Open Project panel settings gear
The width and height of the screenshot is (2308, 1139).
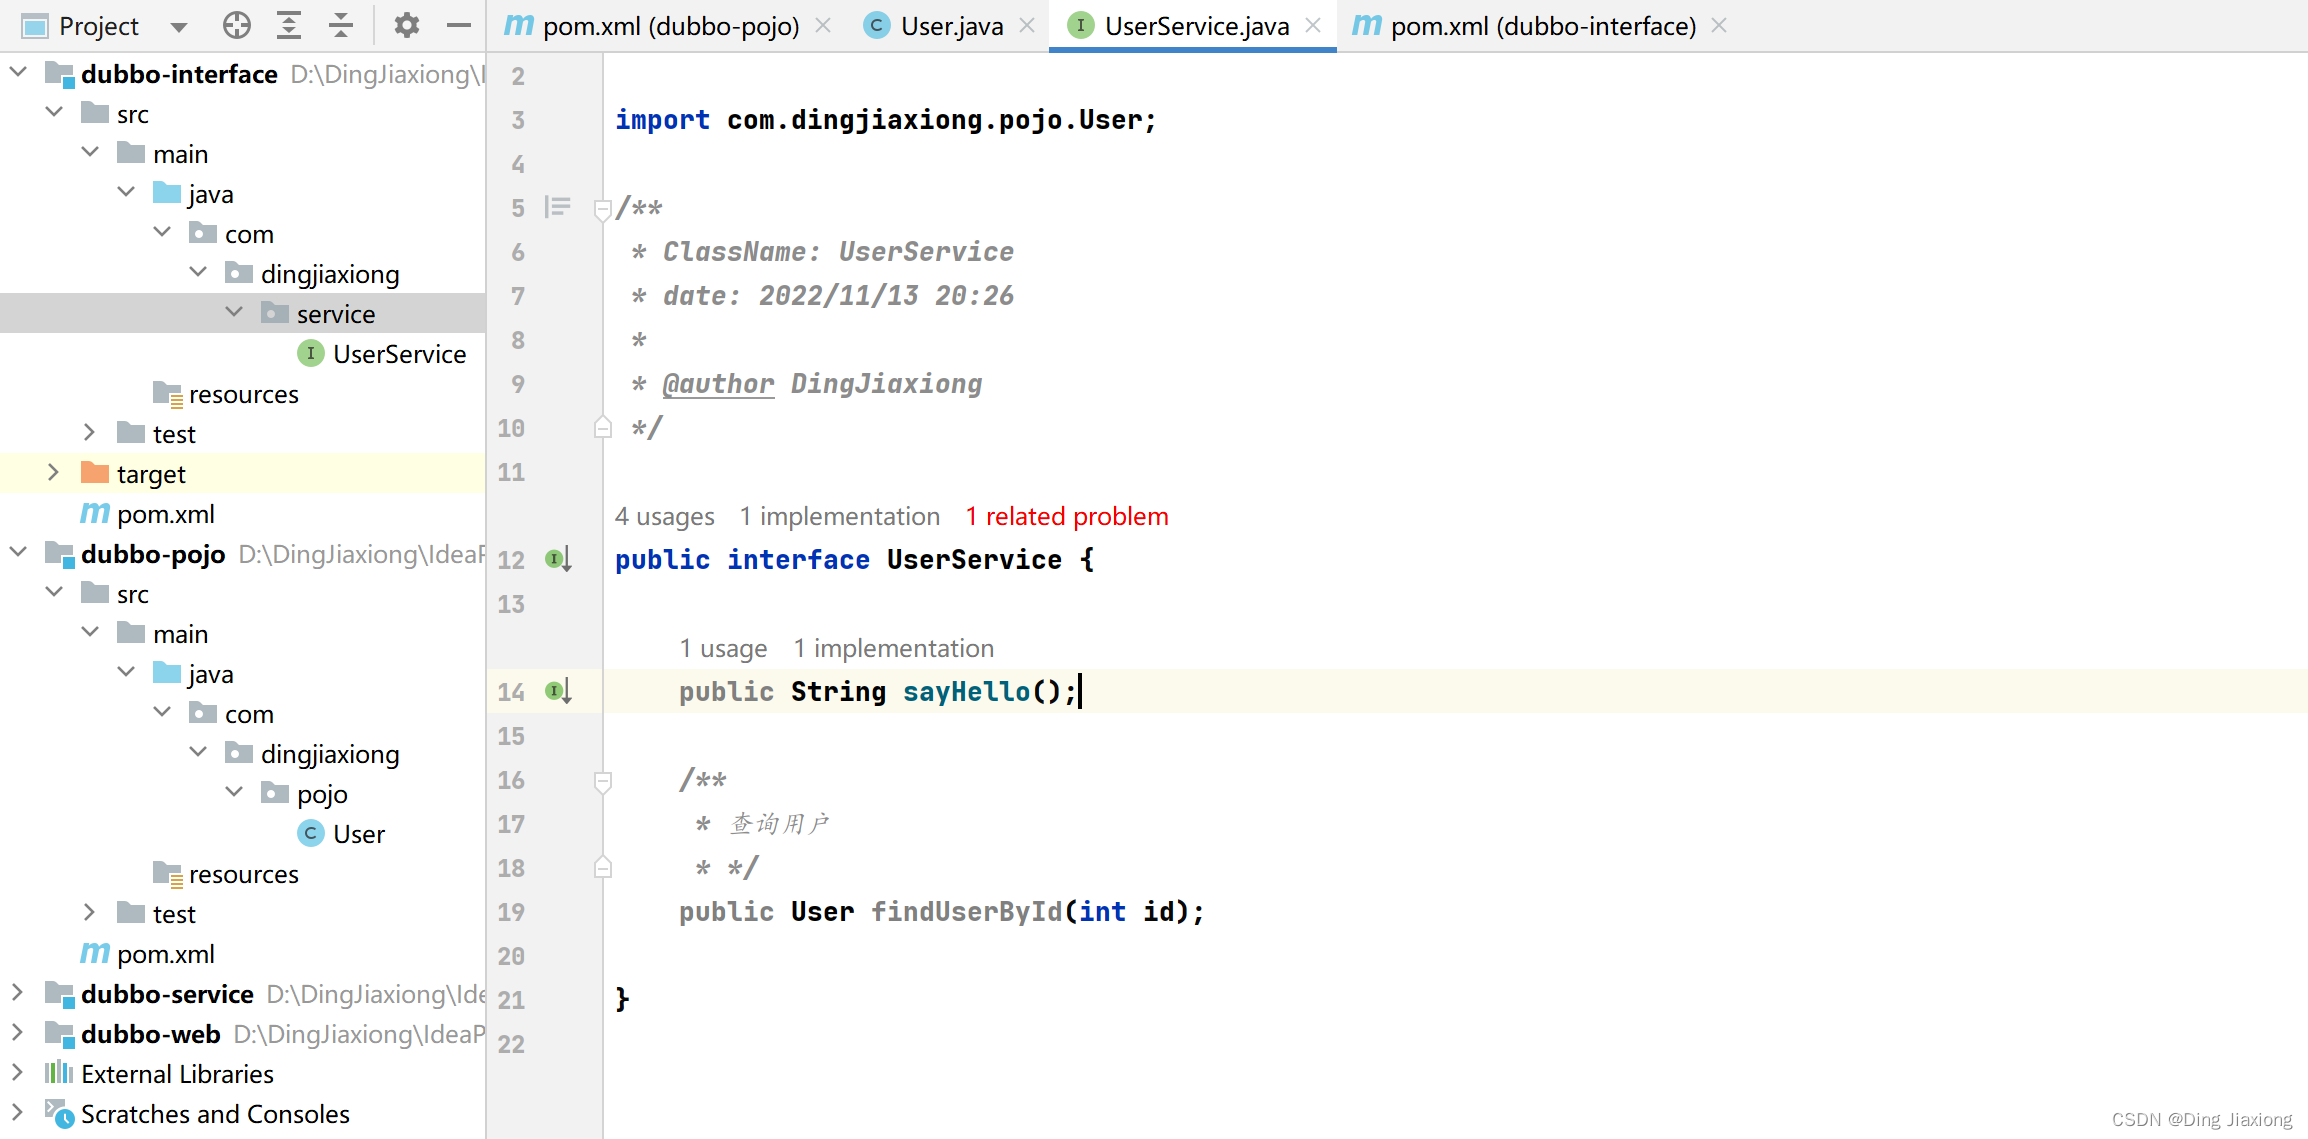(x=406, y=25)
